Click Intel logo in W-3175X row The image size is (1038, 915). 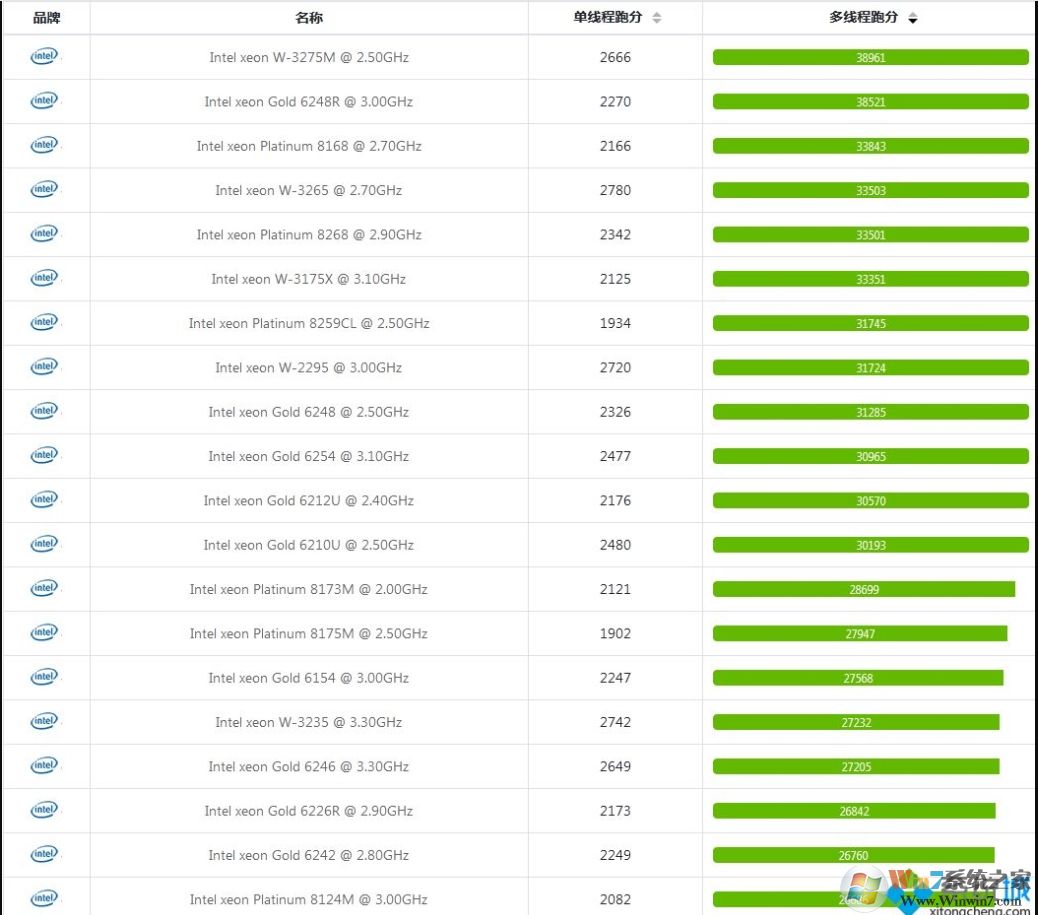coord(45,278)
